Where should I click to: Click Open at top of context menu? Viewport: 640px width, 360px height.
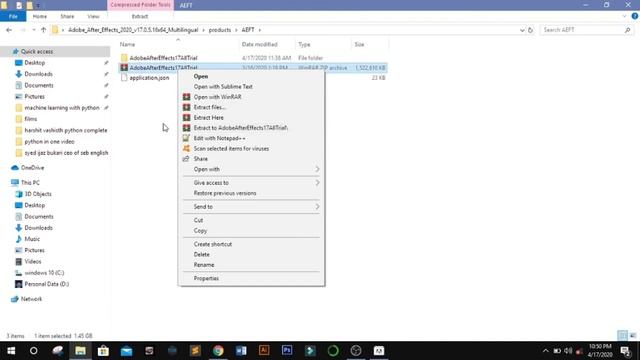pos(251,76)
